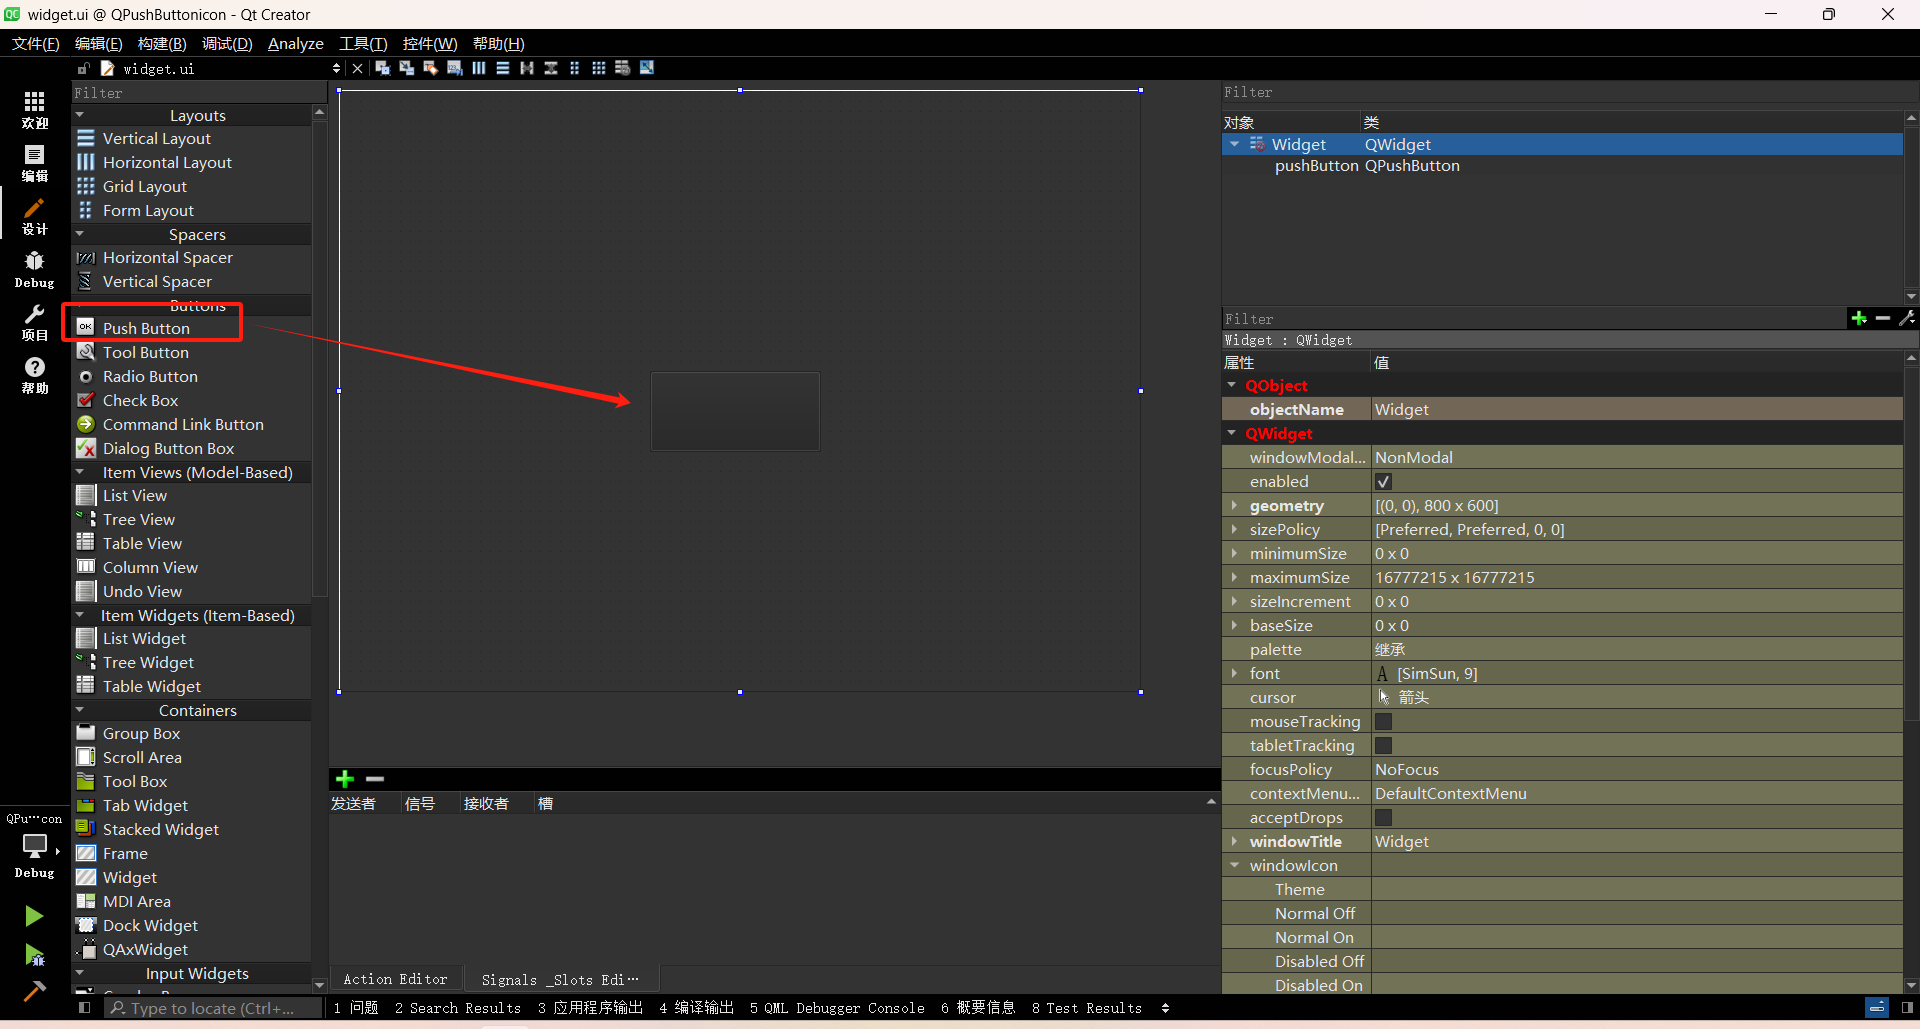Image resolution: width=1920 pixels, height=1029 pixels.
Task: Expand the sizePolicy property
Action: (x=1234, y=529)
